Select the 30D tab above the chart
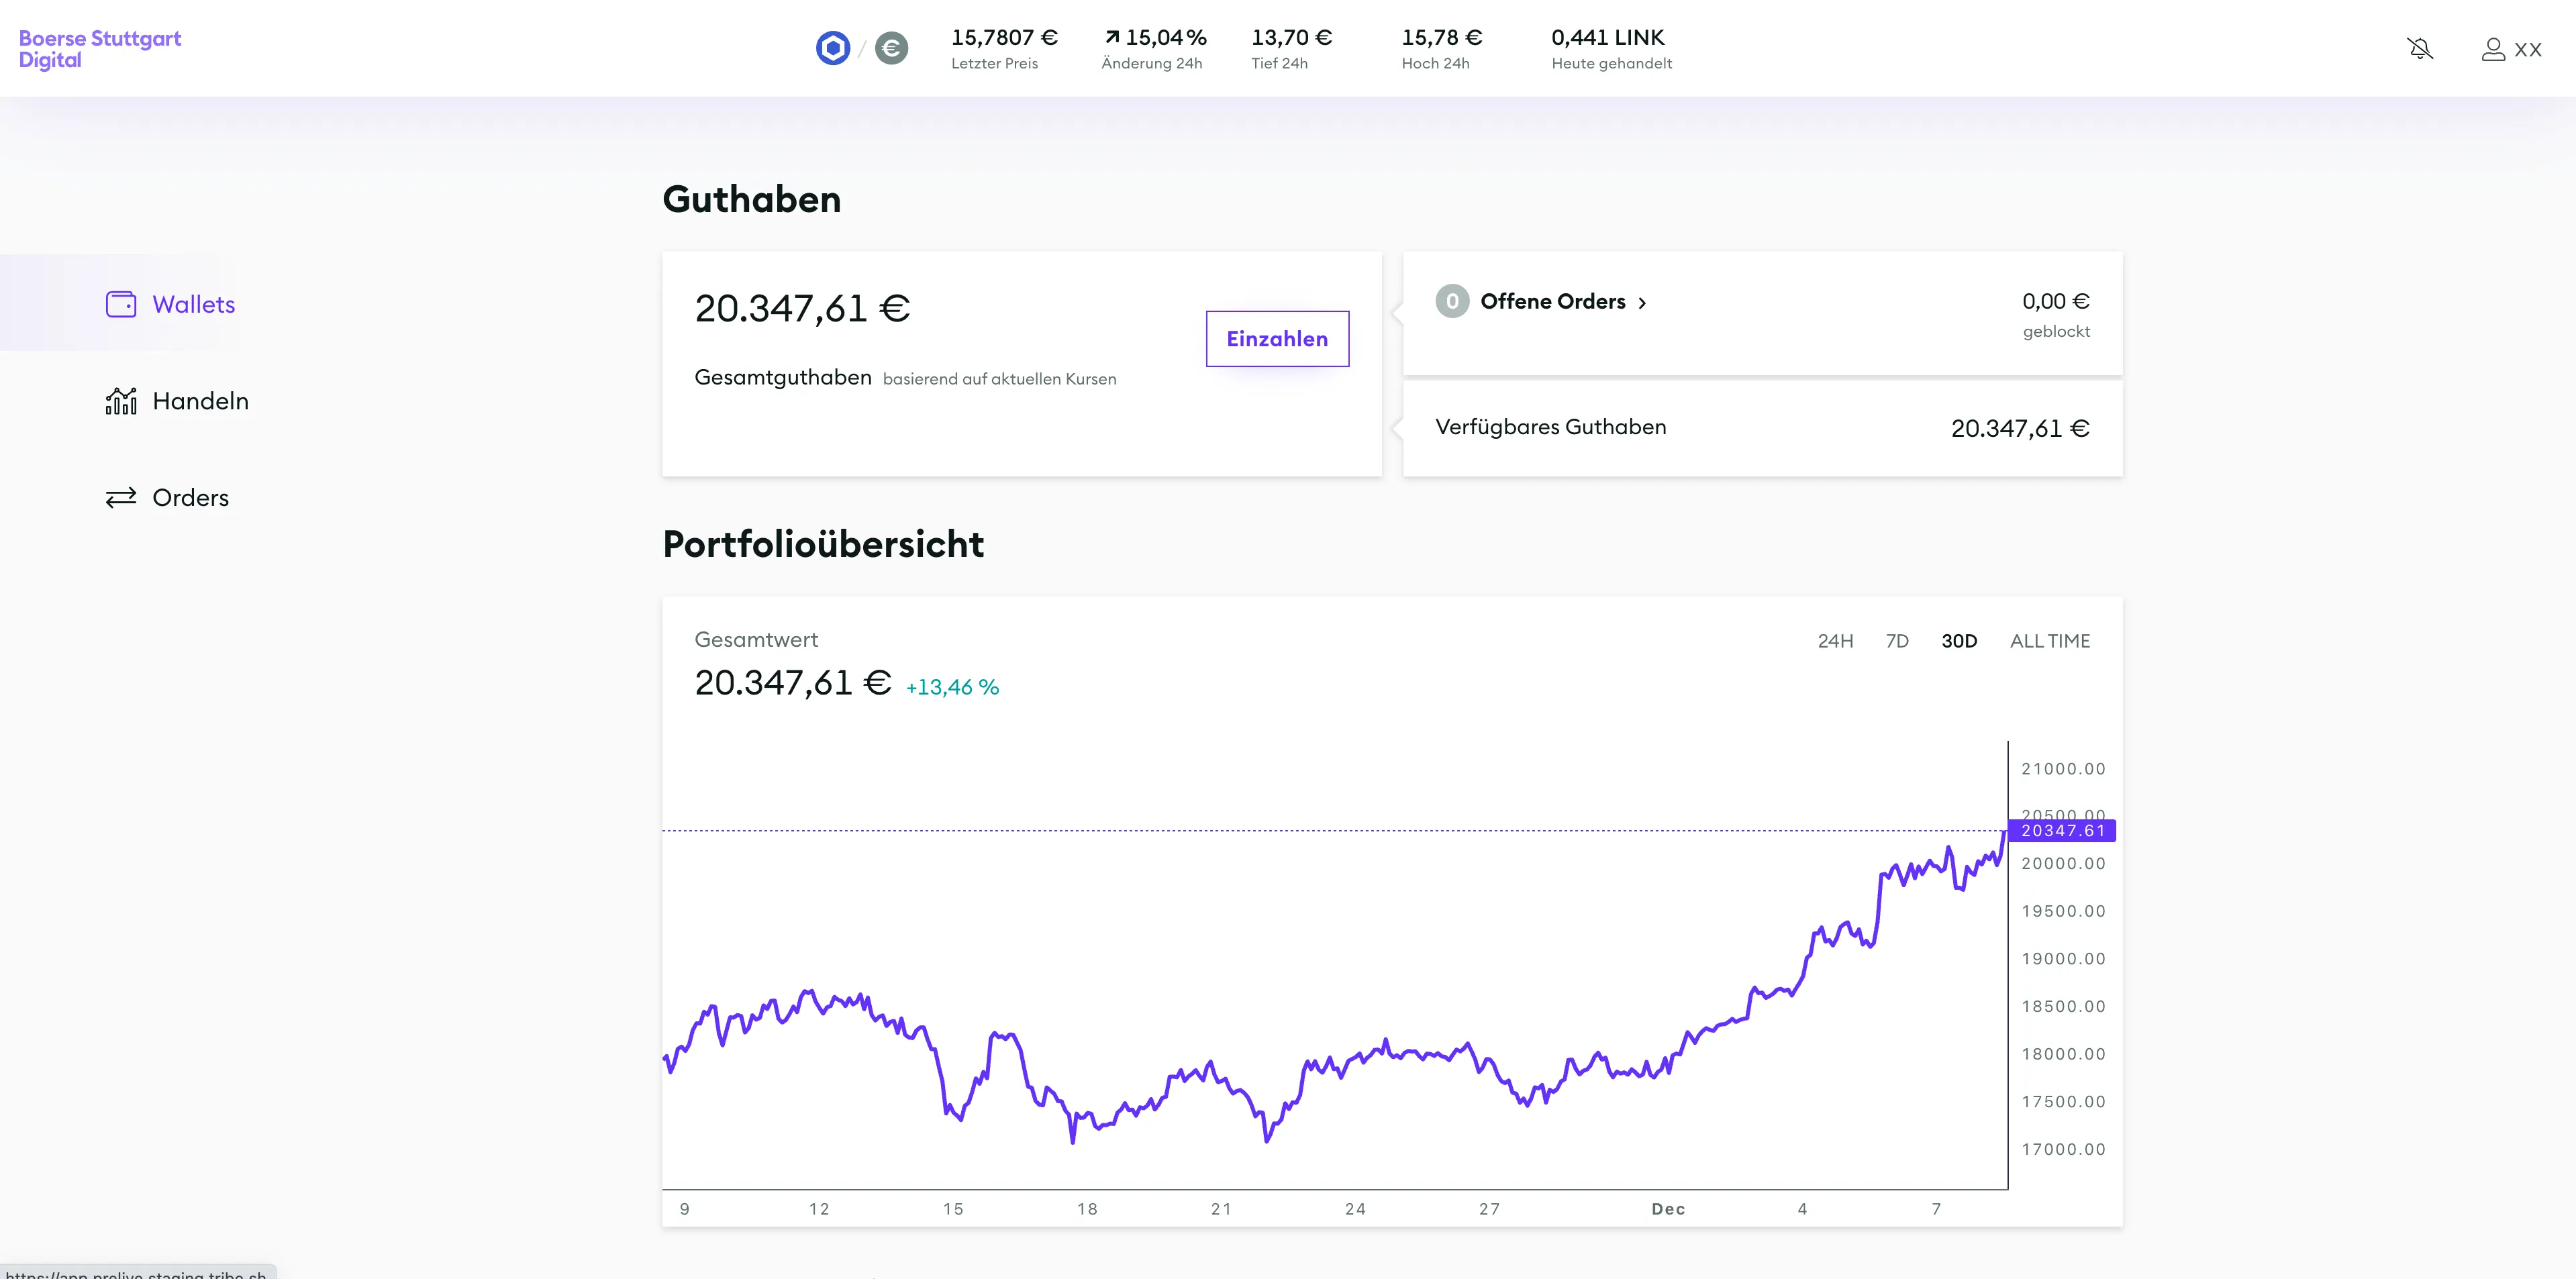The height and width of the screenshot is (1279, 2576). tap(1958, 641)
